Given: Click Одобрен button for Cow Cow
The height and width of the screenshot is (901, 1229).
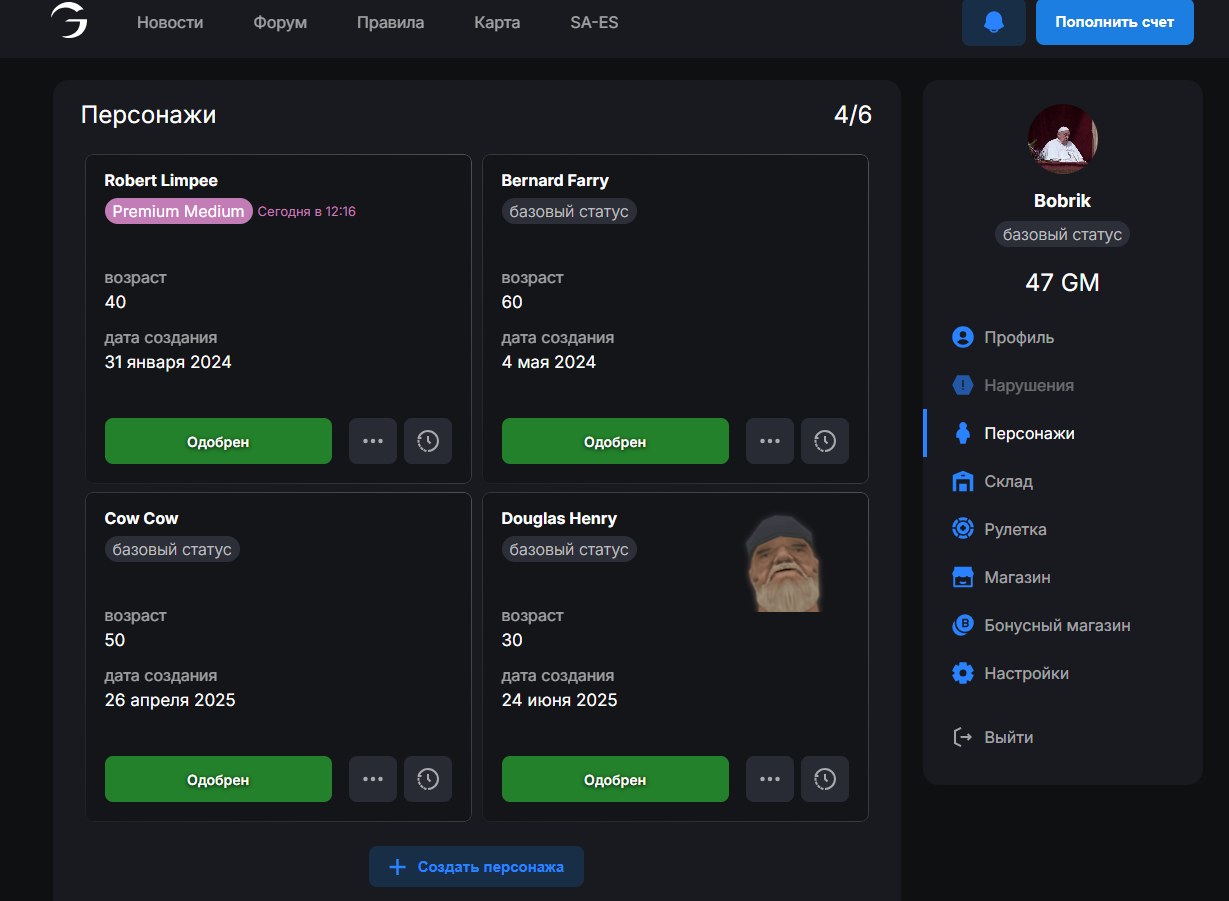Looking at the screenshot, I should [218, 779].
